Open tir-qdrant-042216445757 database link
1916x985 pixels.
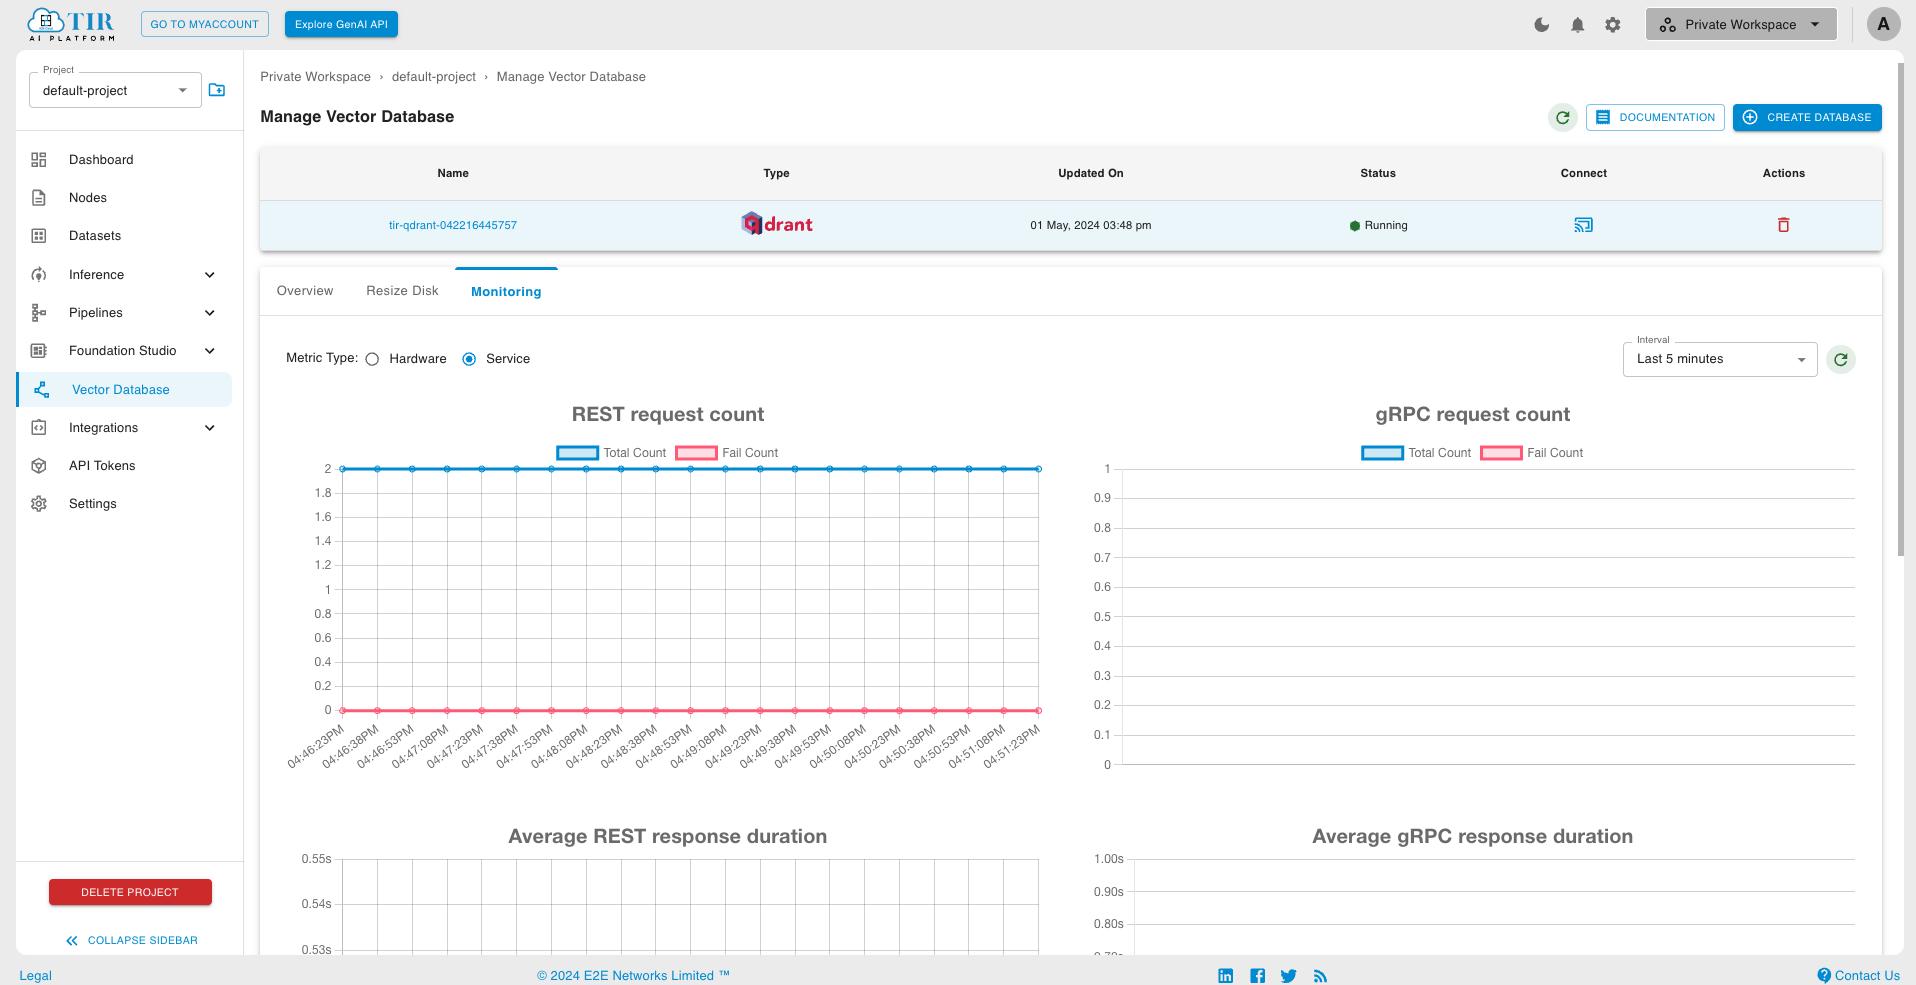(453, 226)
